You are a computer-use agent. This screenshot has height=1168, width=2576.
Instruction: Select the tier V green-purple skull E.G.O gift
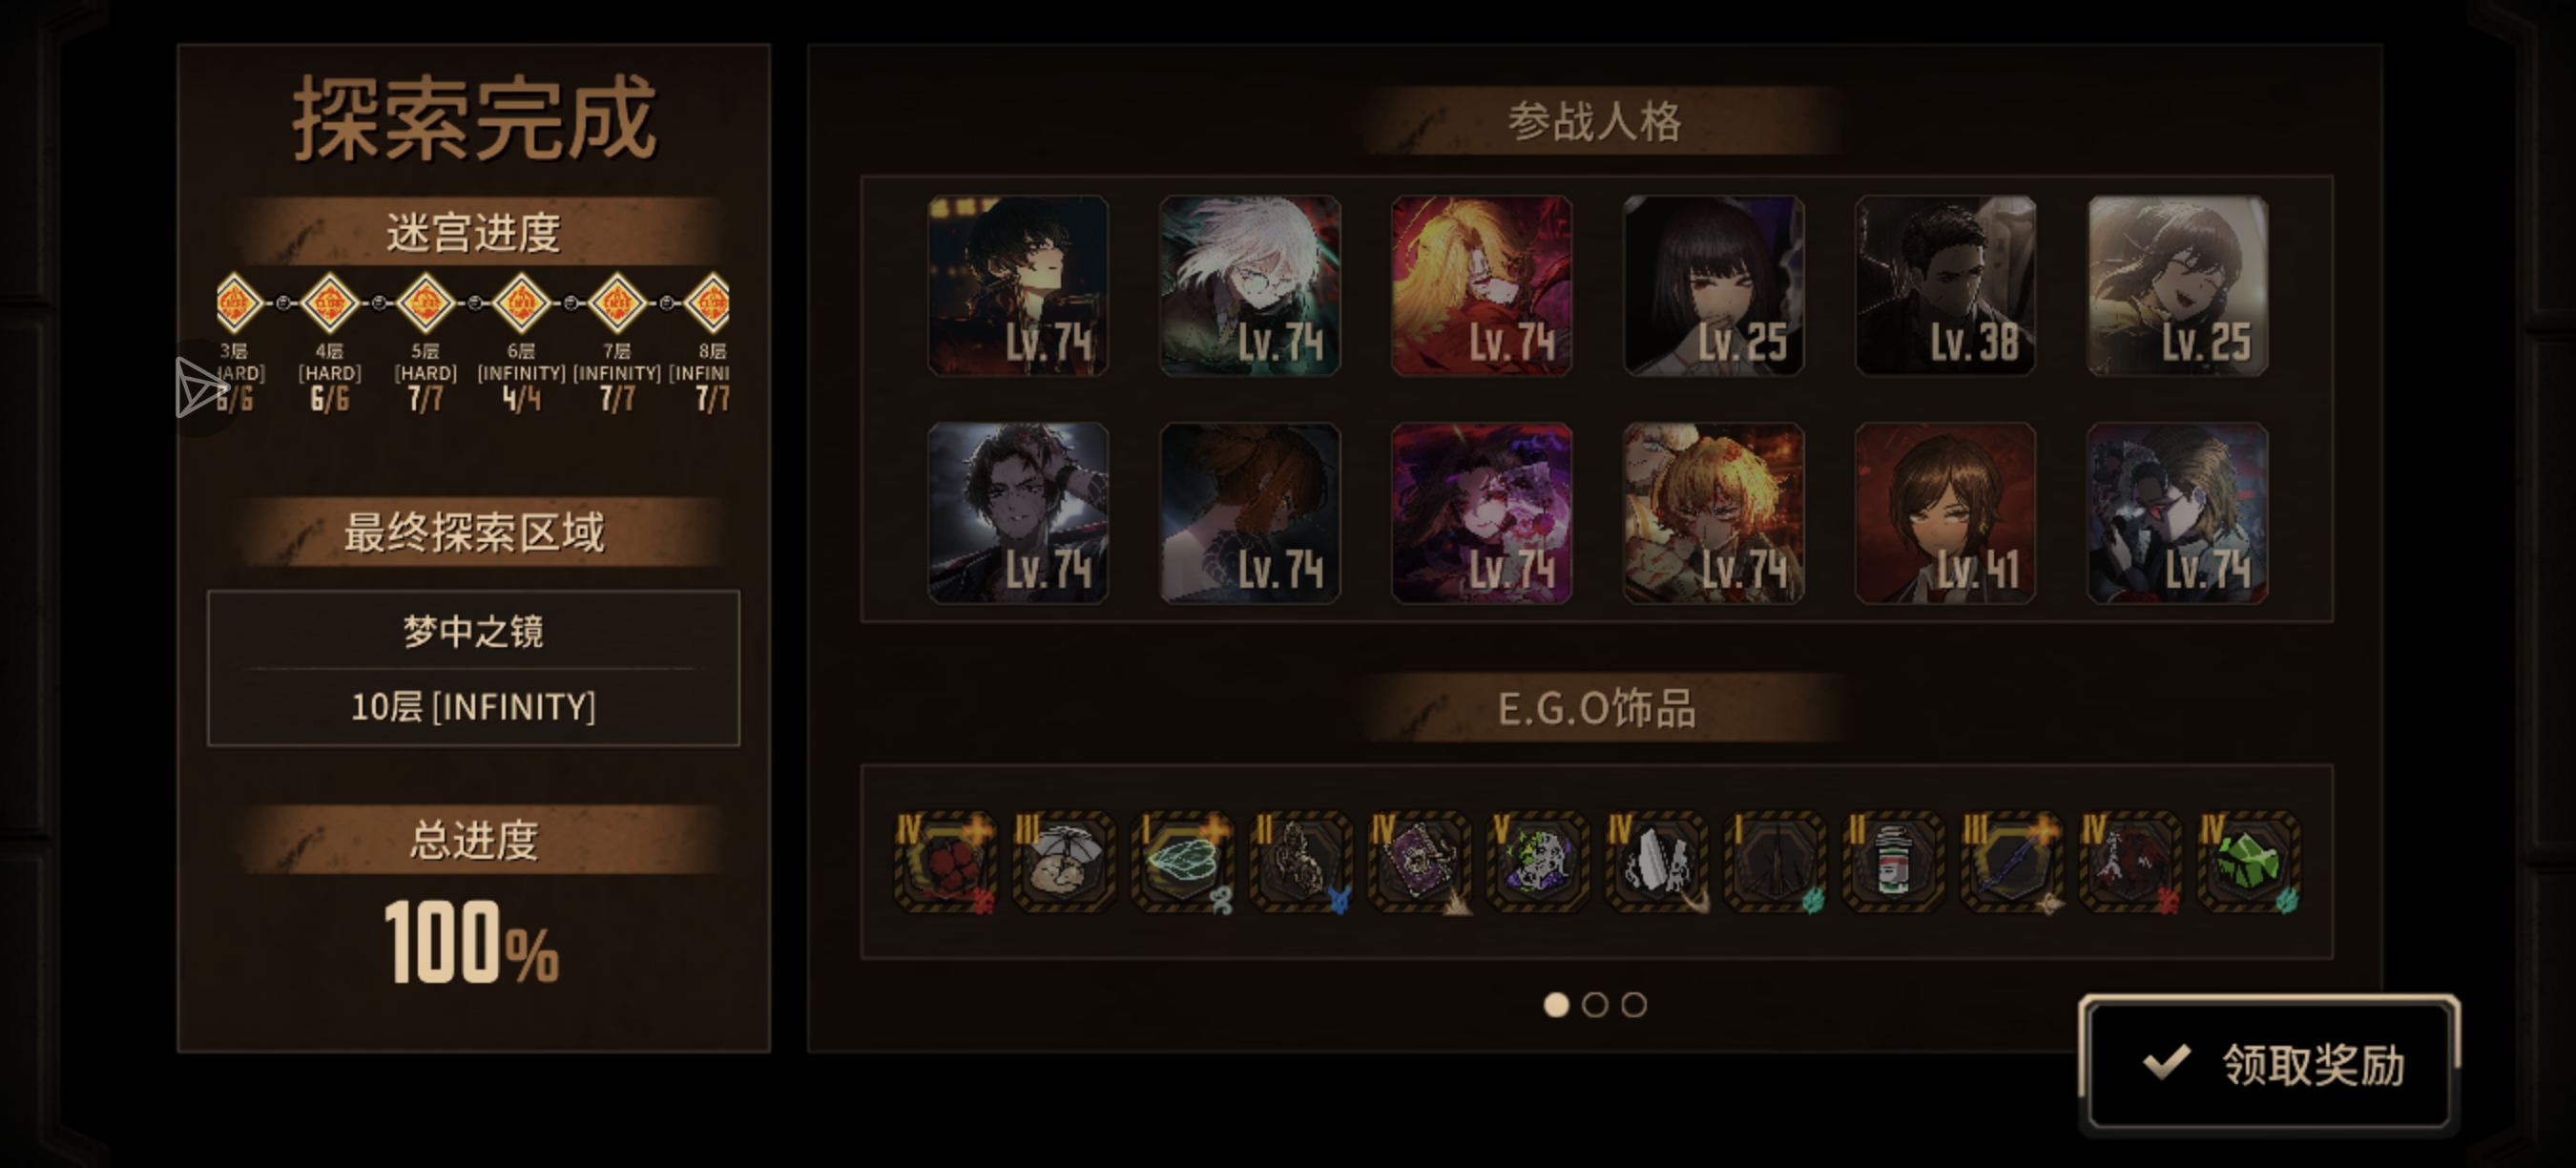[x=1538, y=861]
